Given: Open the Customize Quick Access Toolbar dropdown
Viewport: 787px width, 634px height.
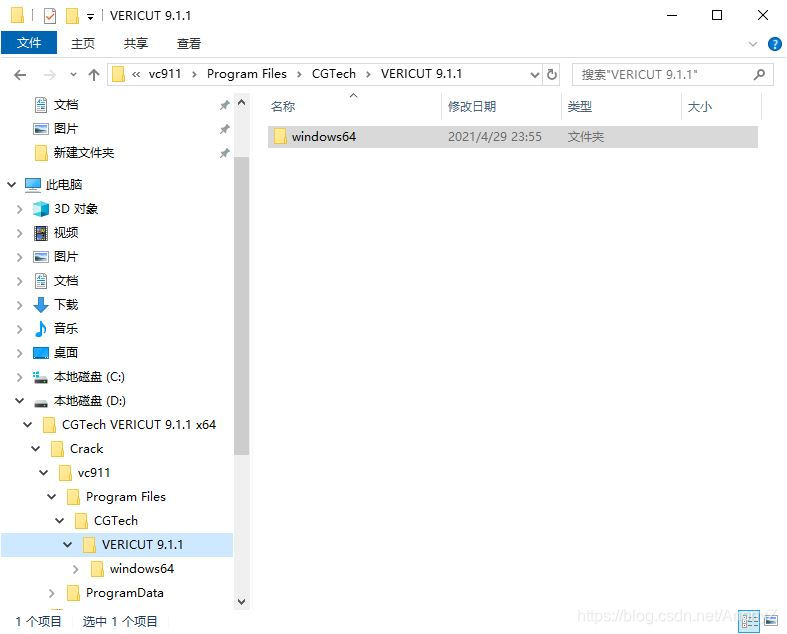Looking at the screenshot, I should pos(90,17).
